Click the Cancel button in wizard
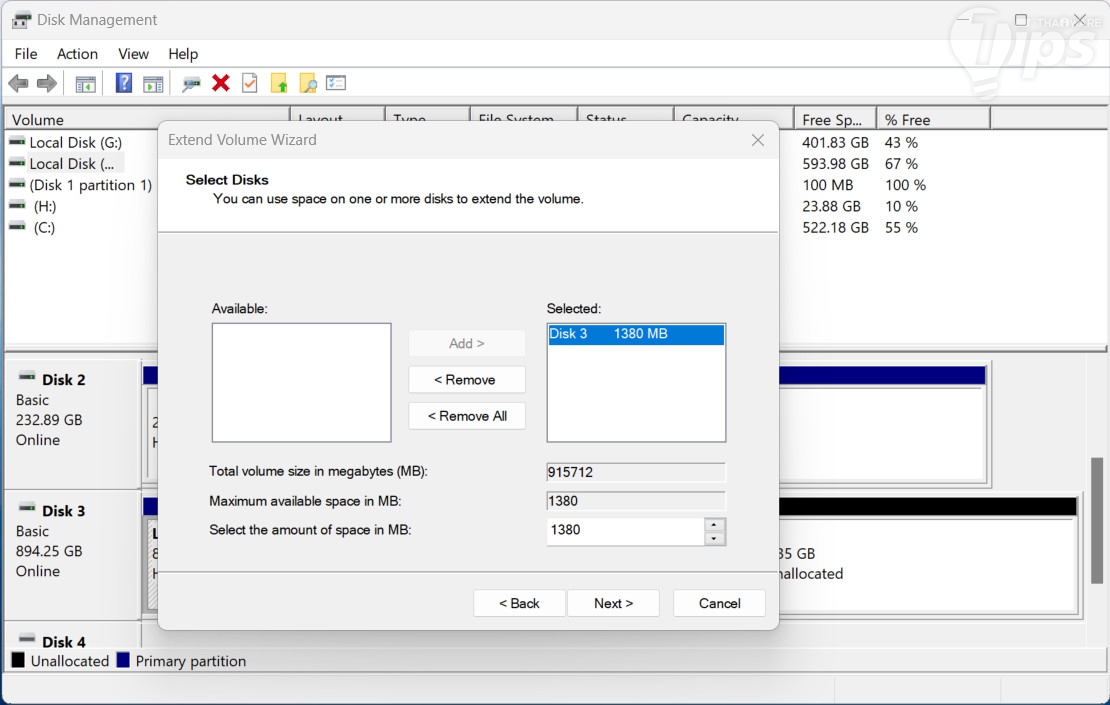The height and width of the screenshot is (705, 1110). click(719, 603)
